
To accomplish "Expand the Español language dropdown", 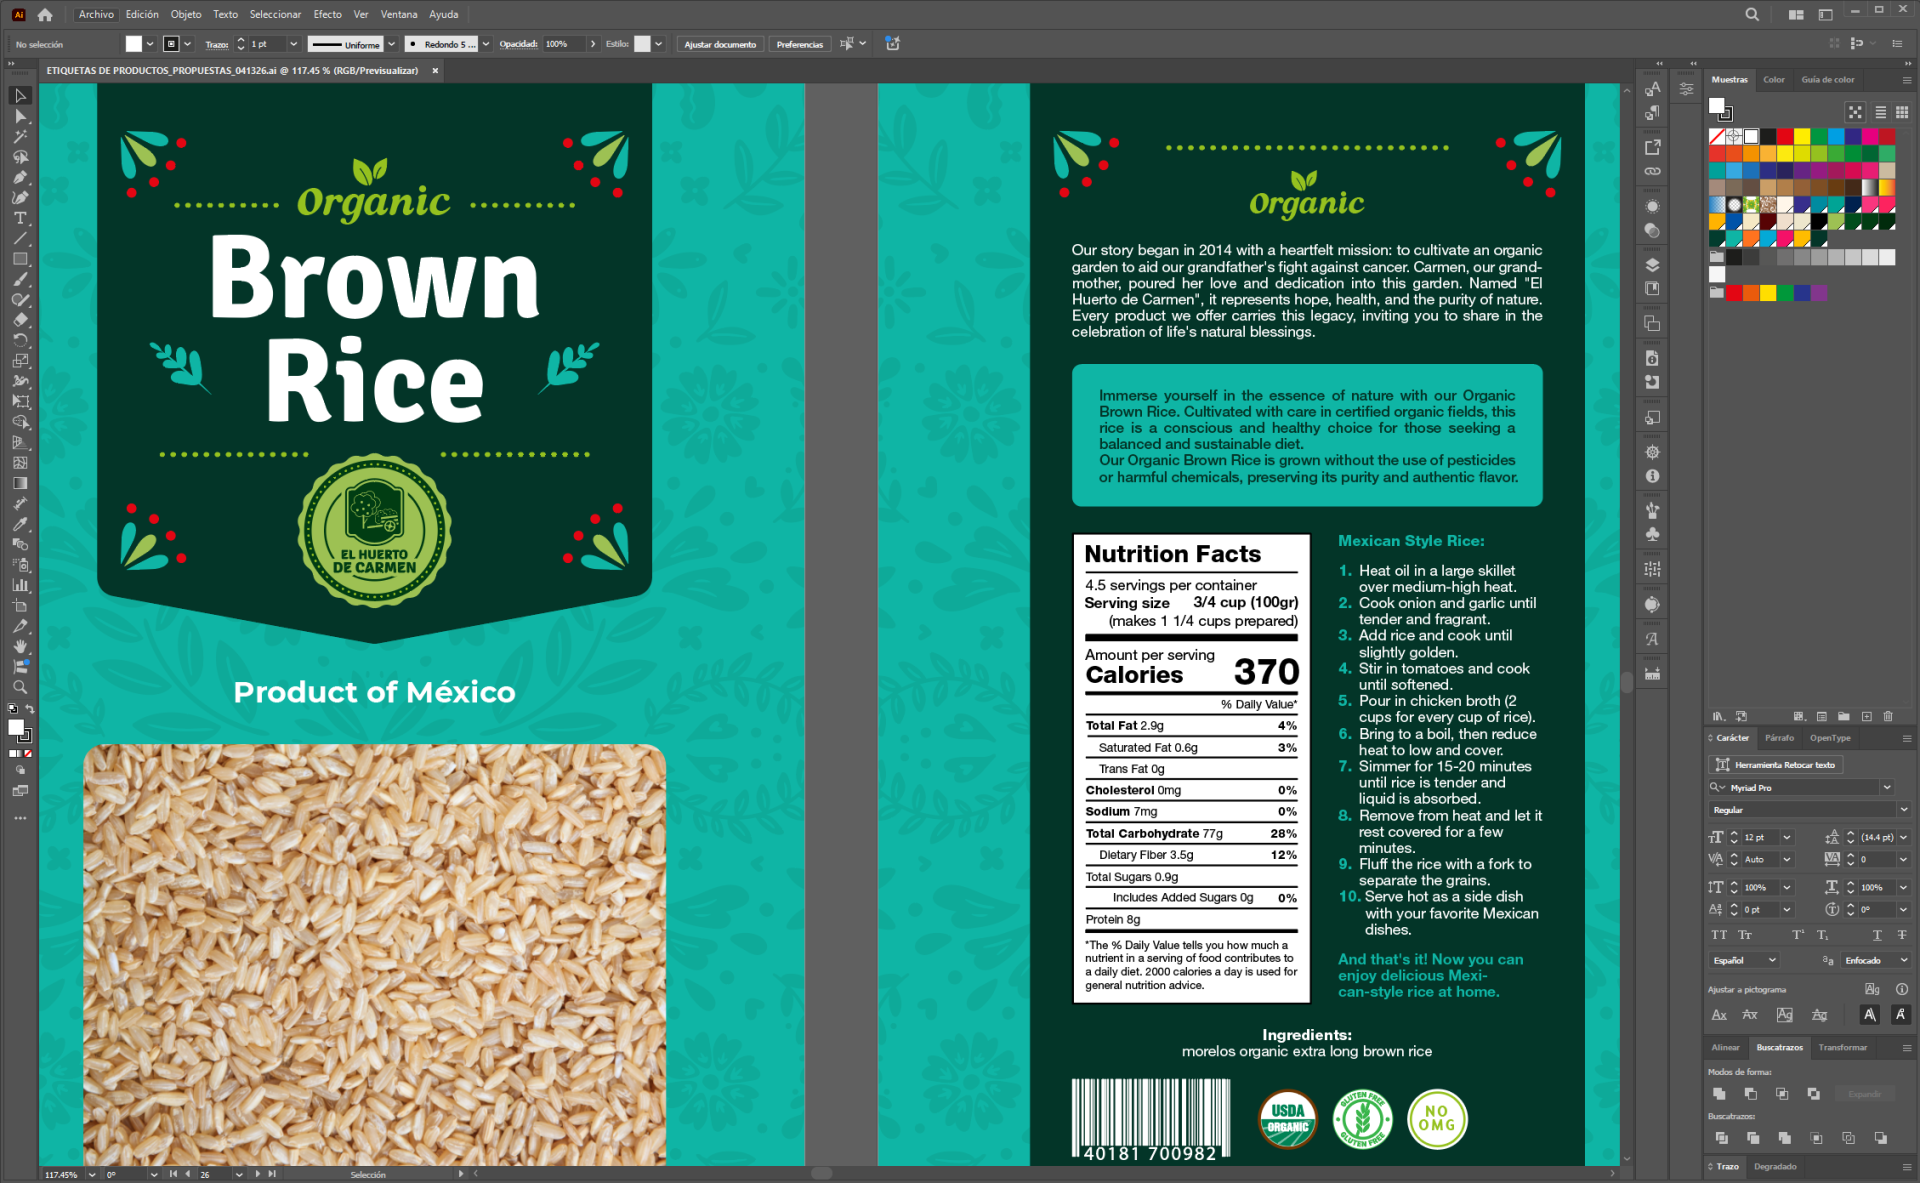I will click(1744, 960).
